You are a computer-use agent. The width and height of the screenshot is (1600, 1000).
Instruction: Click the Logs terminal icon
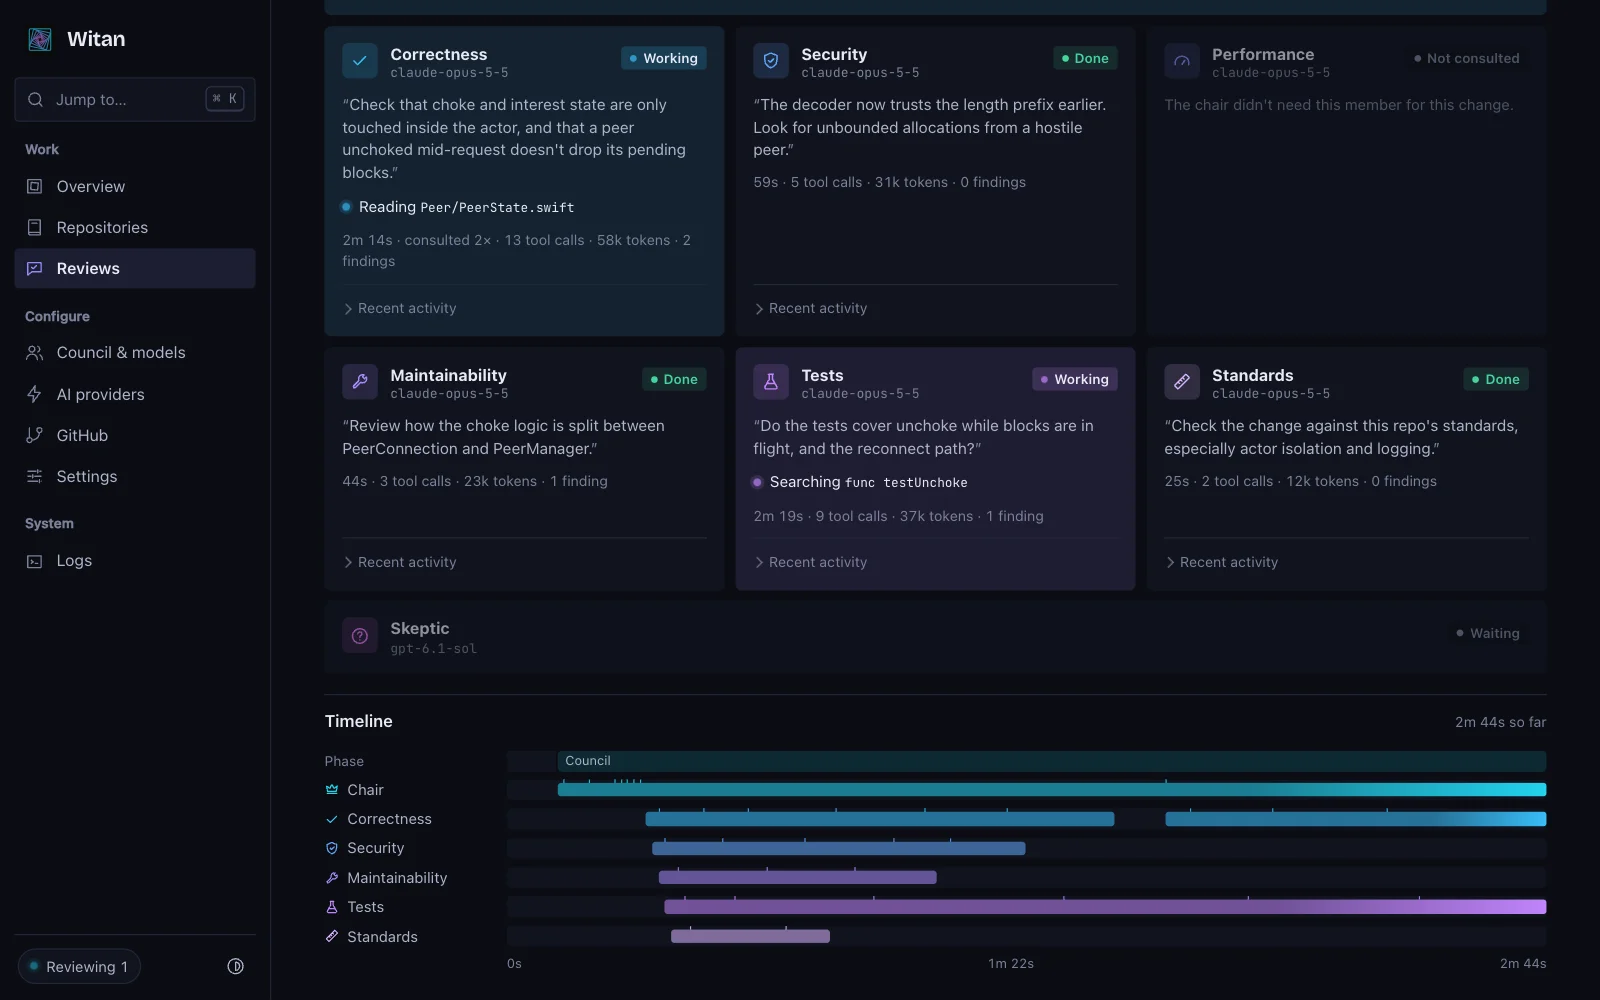(x=34, y=561)
